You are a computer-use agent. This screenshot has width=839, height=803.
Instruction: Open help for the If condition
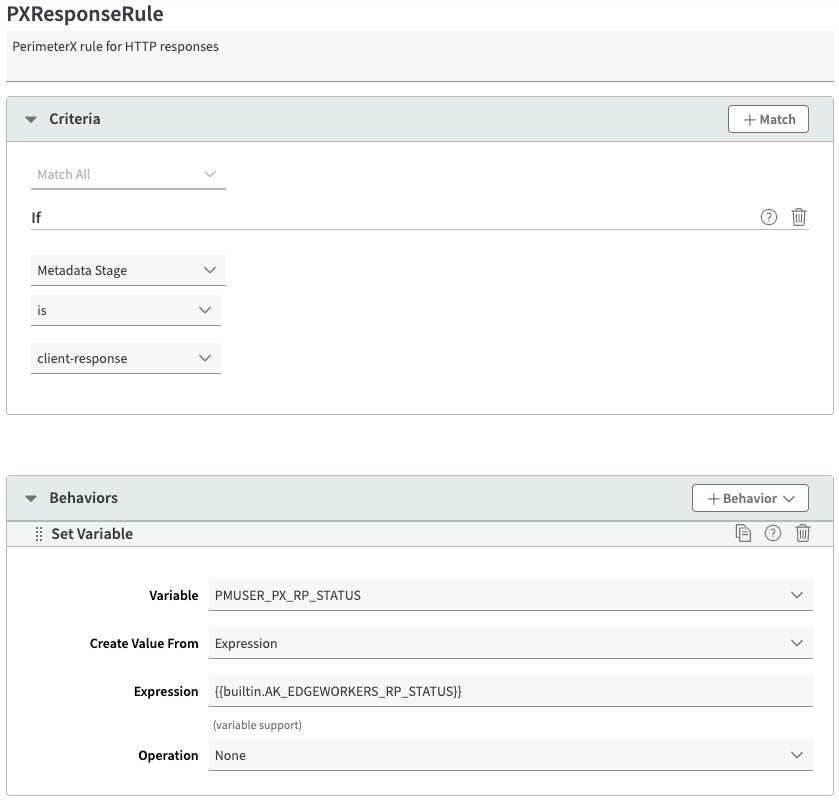(769, 217)
